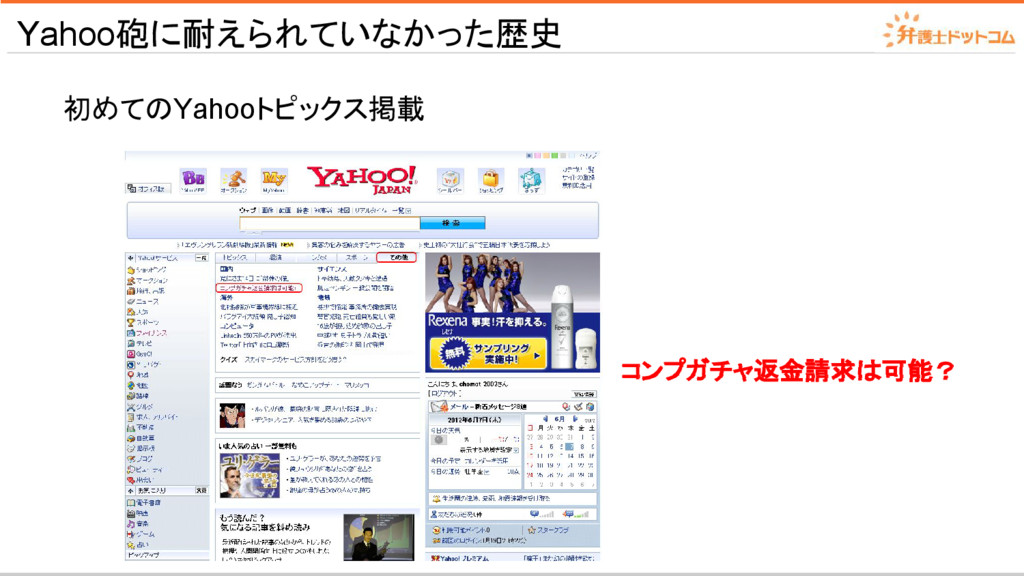Switch search to 動画
The height and width of the screenshot is (576, 1024).
pos(285,211)
